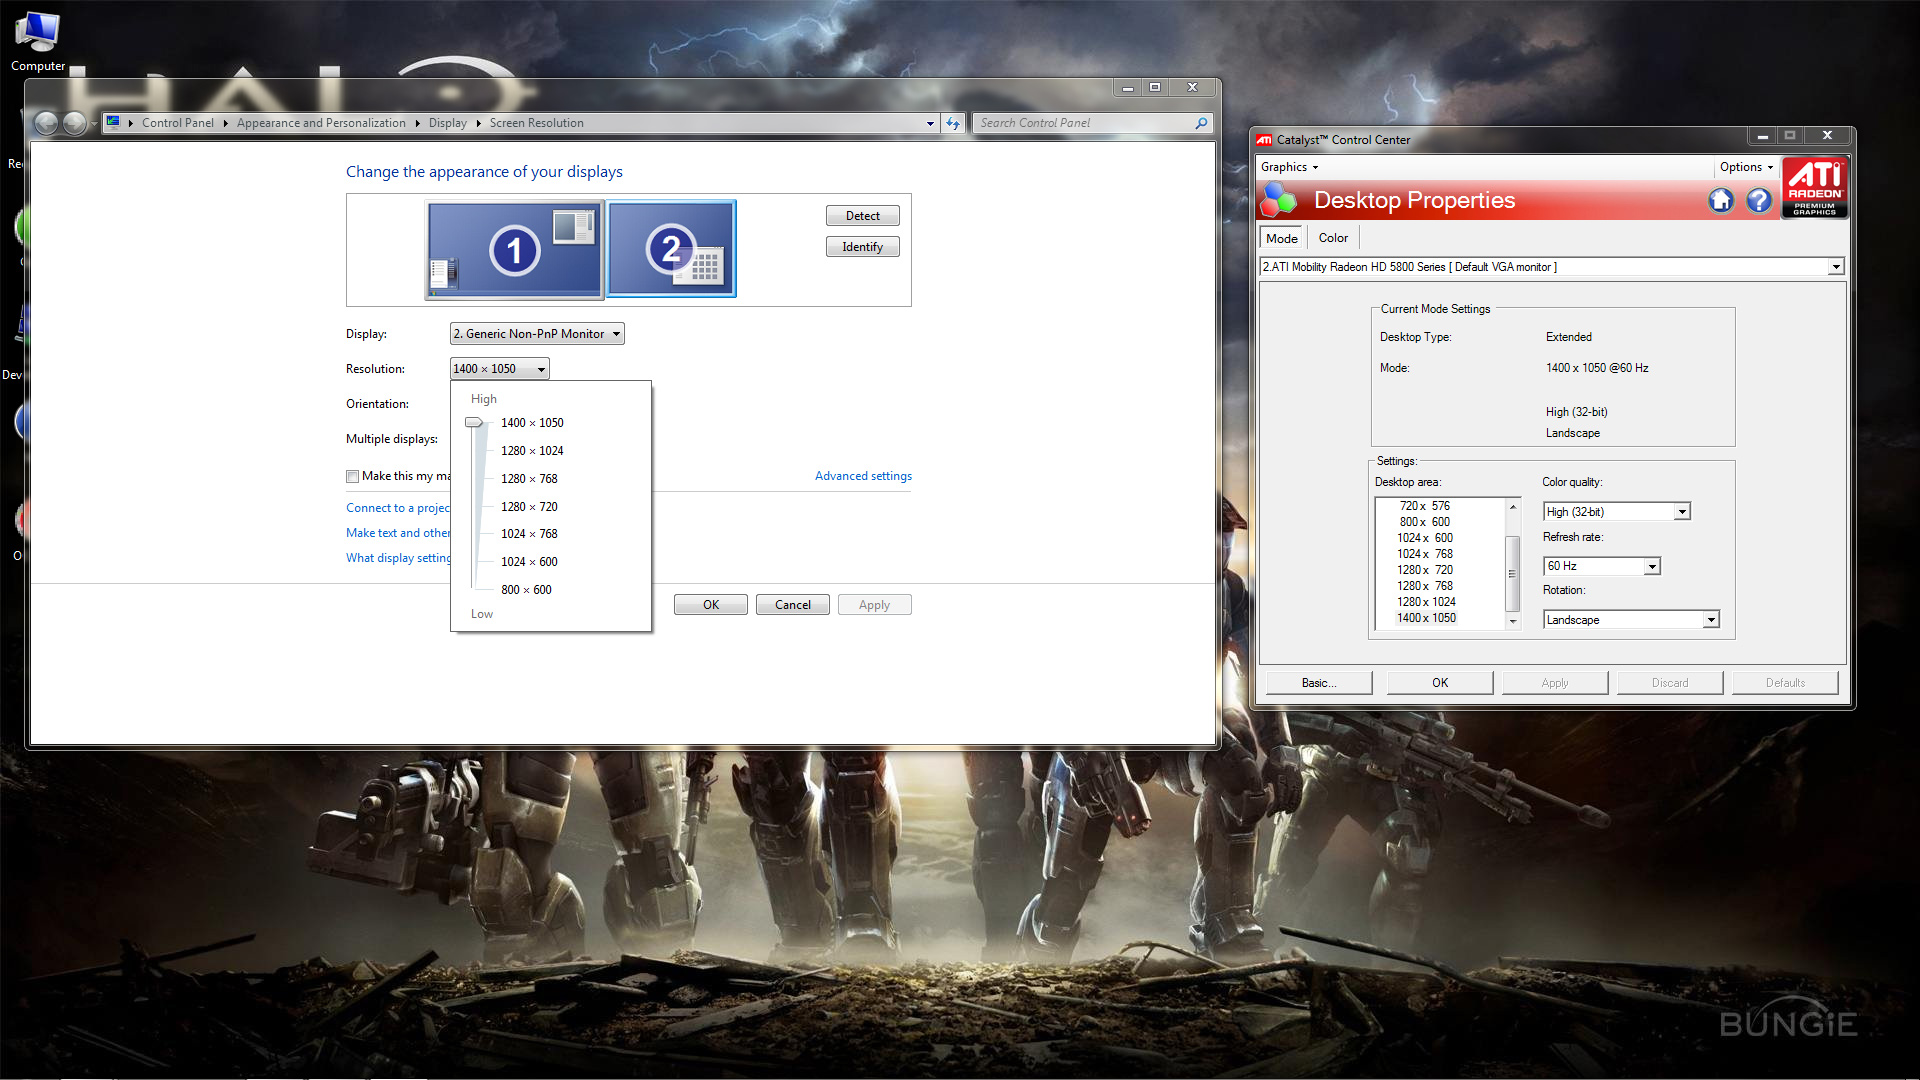Click scroll down arrow in Desktop area list
This screenshot has width=1920, height=1080.
[x=1513, y=621]
